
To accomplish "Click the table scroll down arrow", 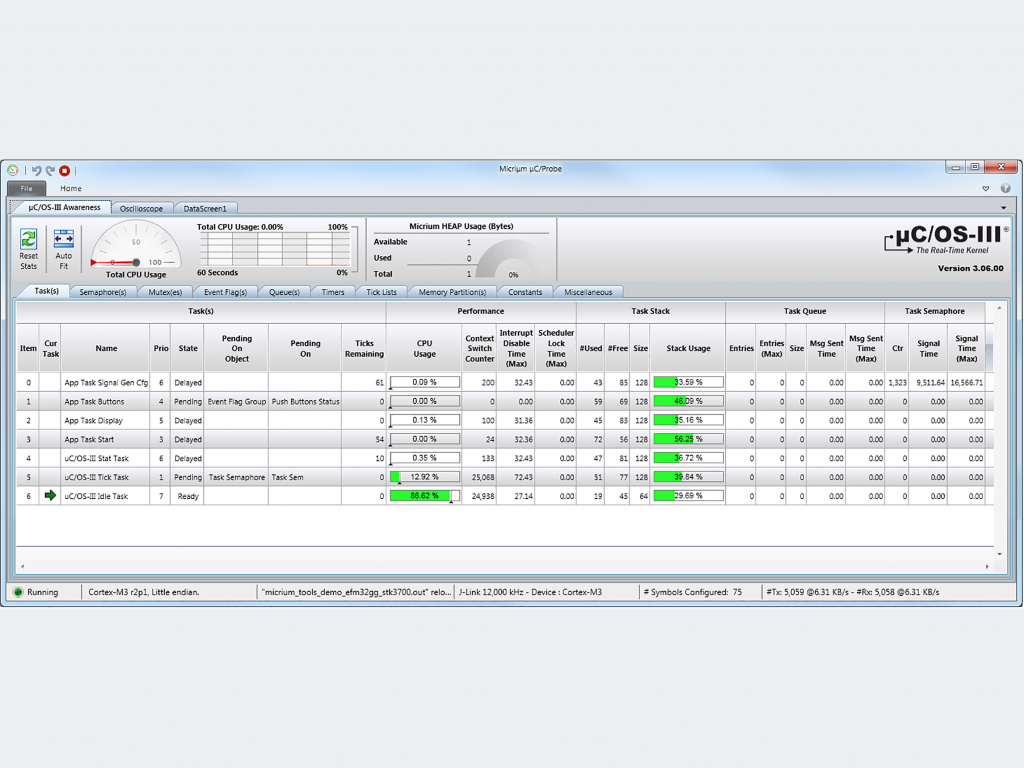I will point(999,554).
